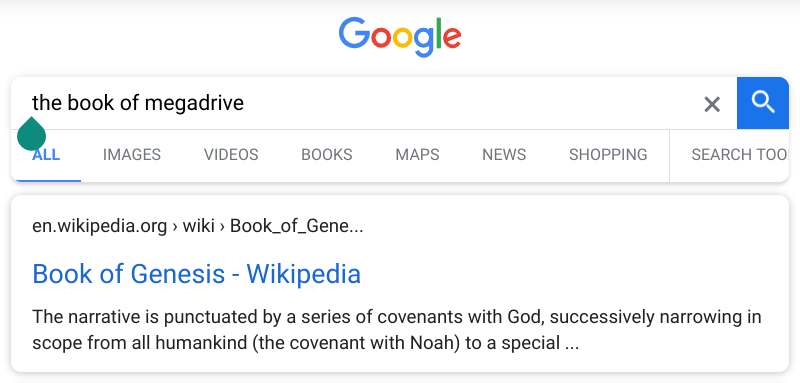This screenshot has width=800, height=383.
Task: Switch to the IMAGES tab
Action: coord(132,155)
